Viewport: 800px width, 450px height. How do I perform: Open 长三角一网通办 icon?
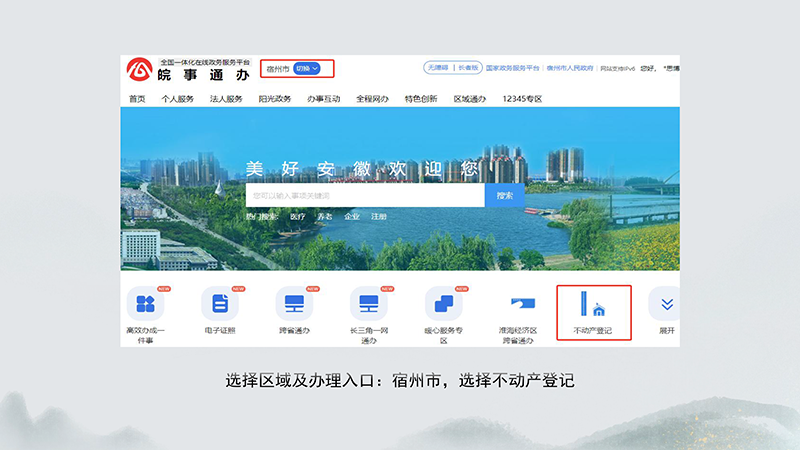[x=369, y=303]
